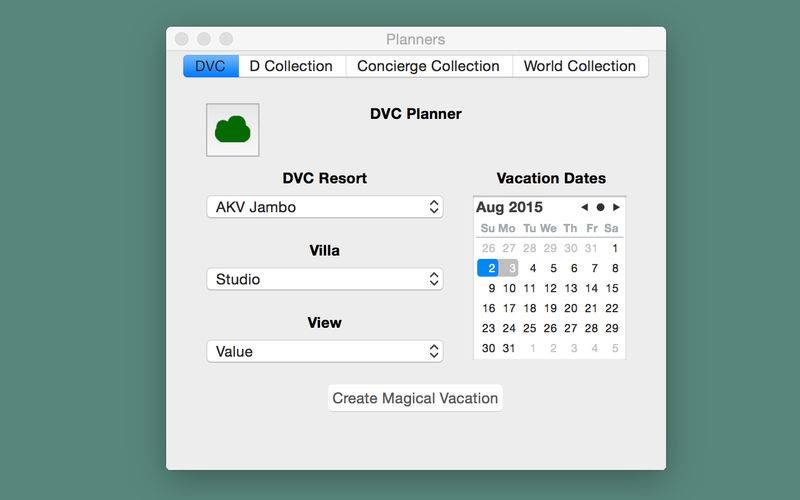Choose August 27 vacation date
The width and height of the screenshot is (800, 500).
(571, 328)
